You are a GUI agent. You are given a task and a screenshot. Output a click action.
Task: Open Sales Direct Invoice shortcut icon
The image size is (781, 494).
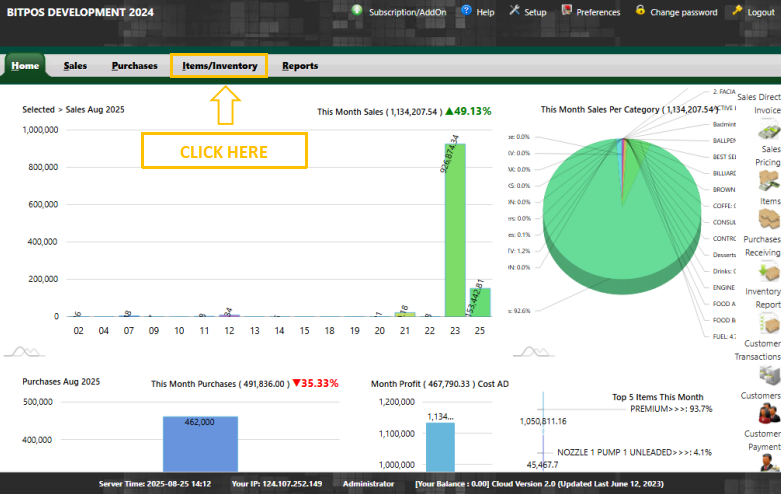(768, 131)
